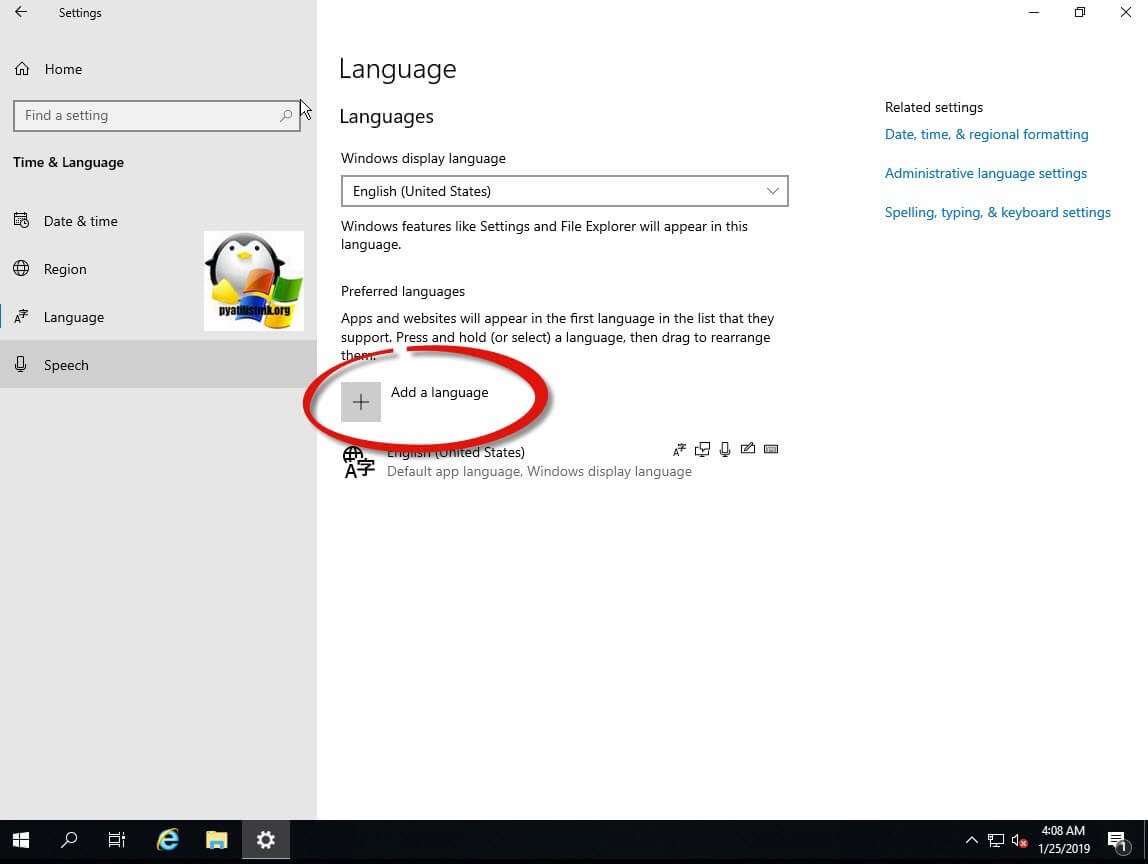Click the back arrow in Settings
This screenshot has width=1148, height=864.
[x=21, y=13]
